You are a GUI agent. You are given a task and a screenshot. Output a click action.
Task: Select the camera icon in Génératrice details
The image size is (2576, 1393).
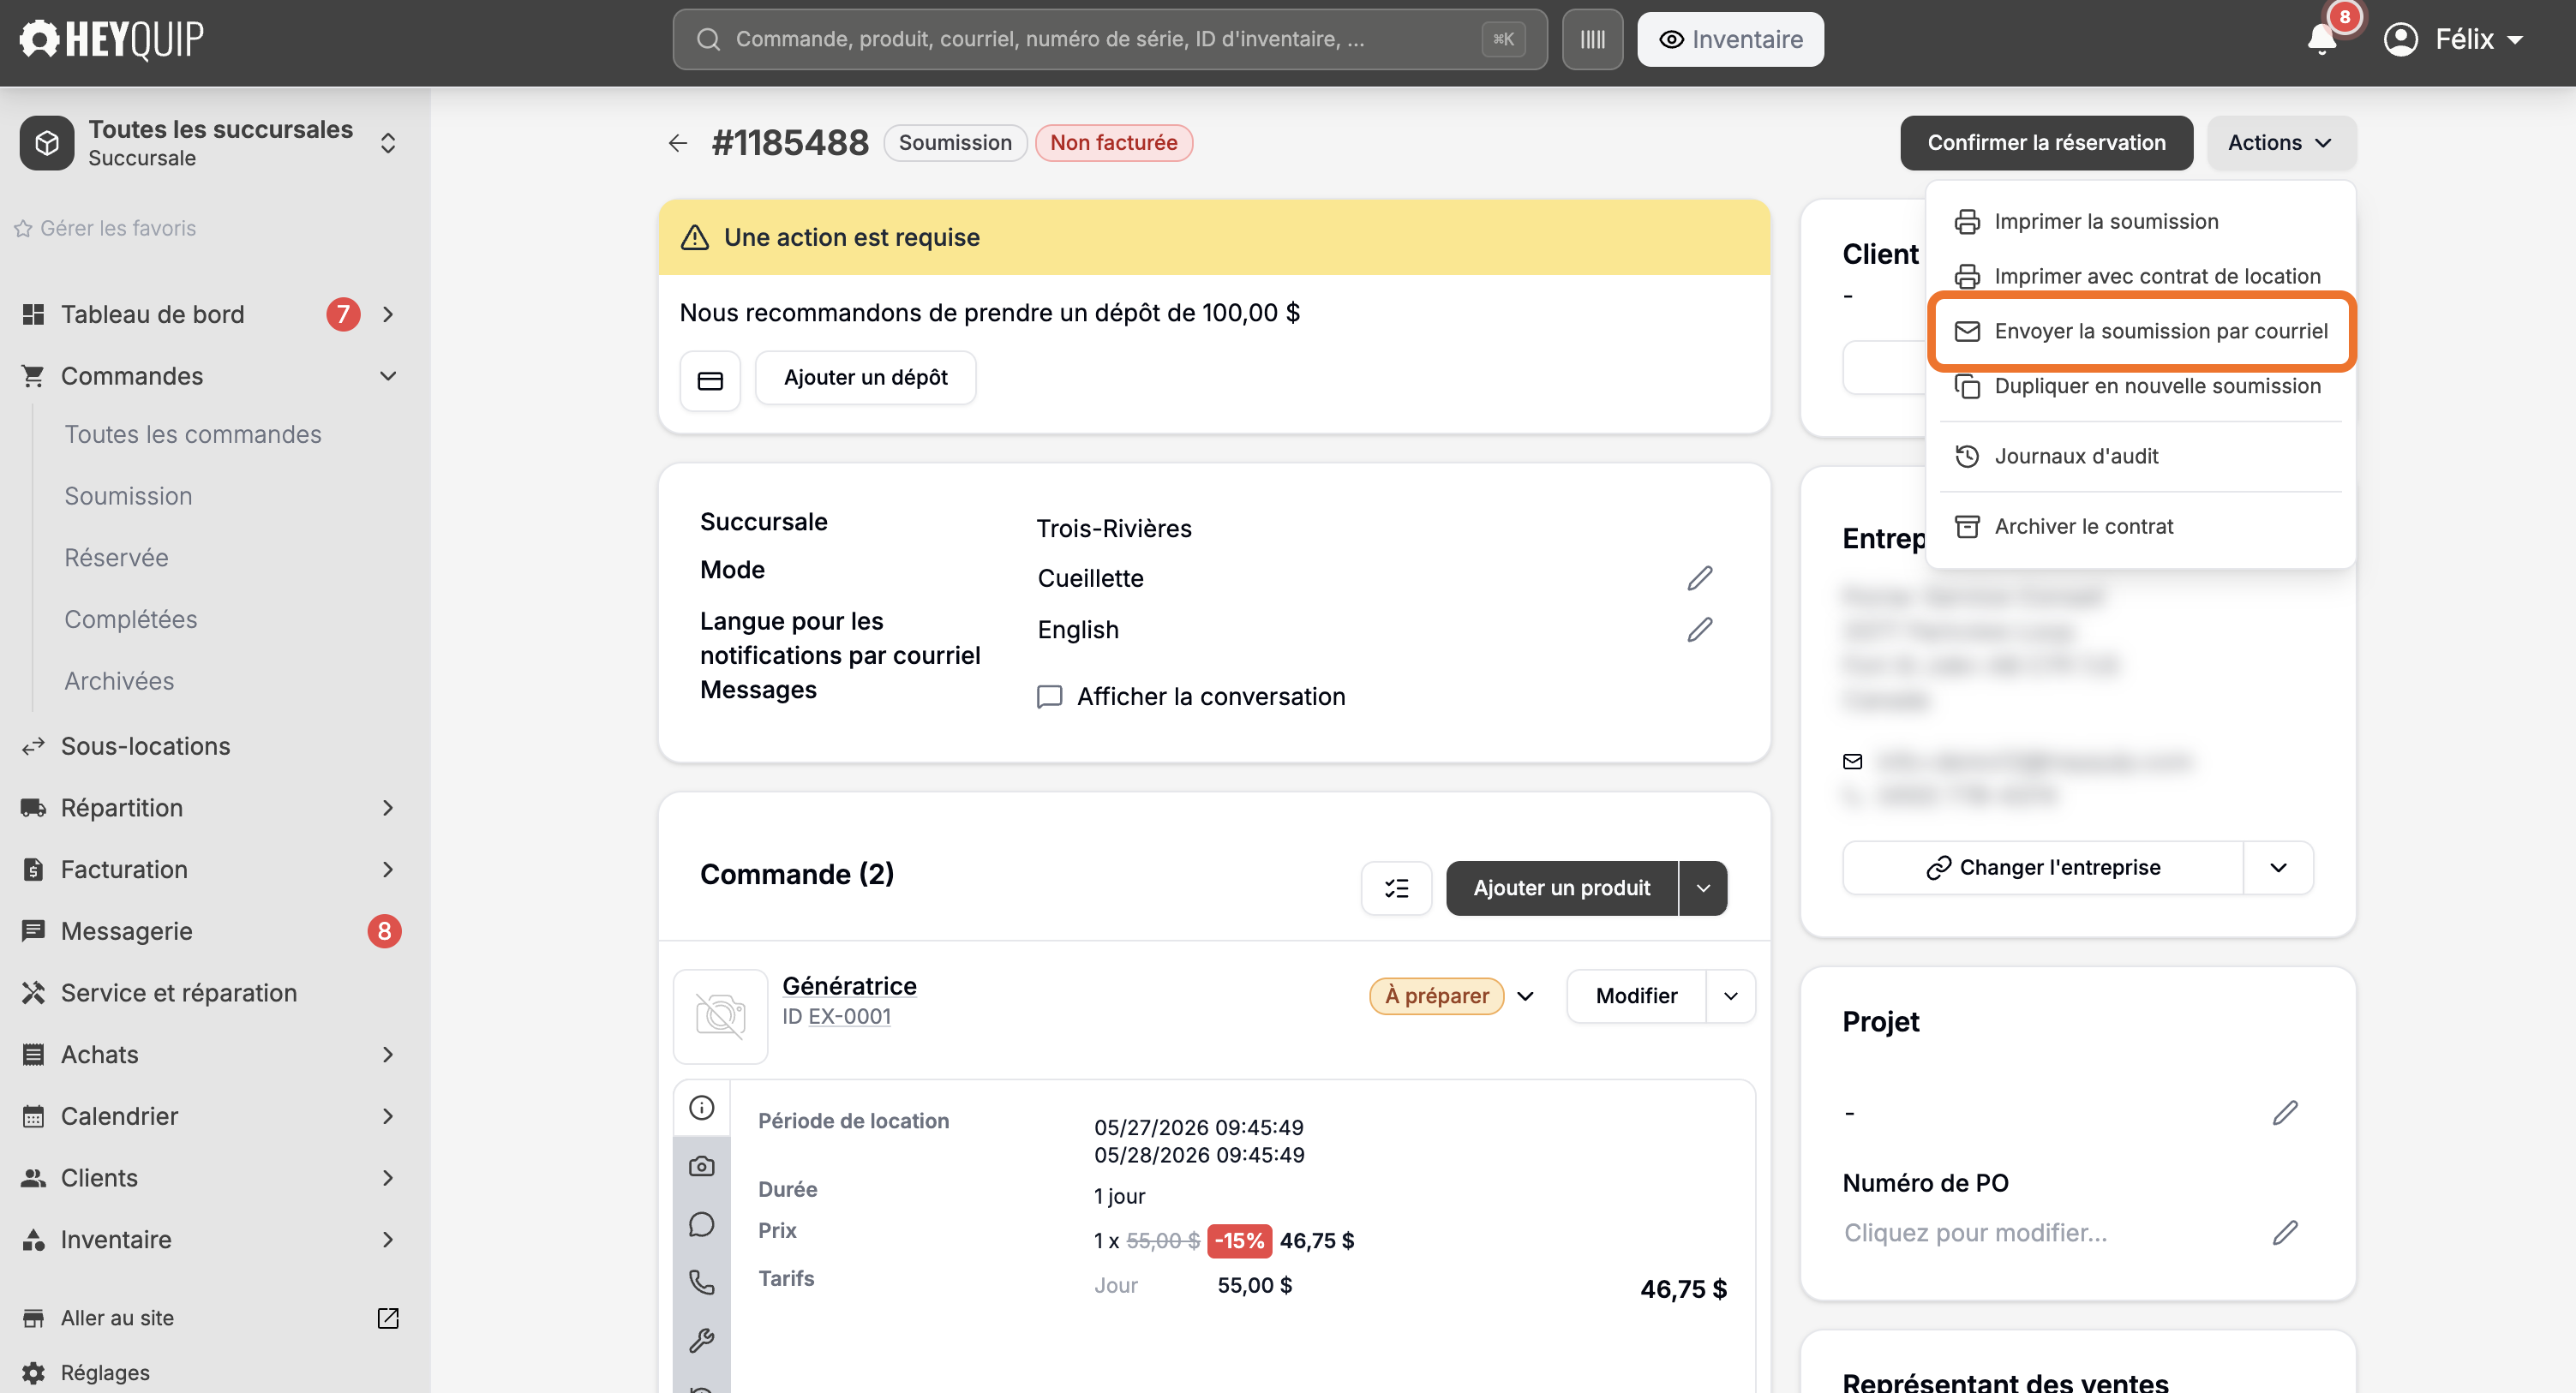click(702, 1166)
